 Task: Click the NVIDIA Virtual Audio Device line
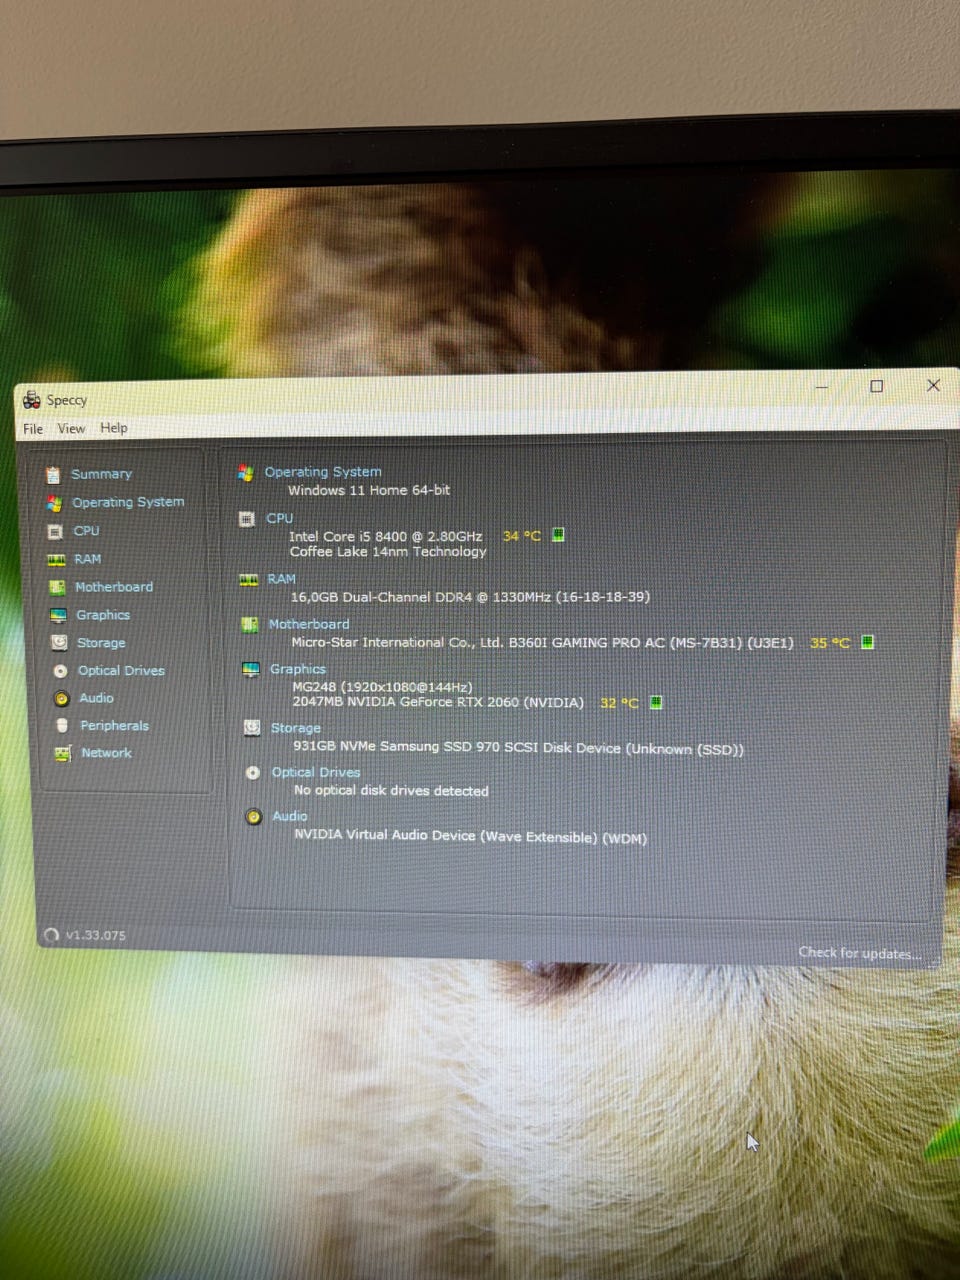(470, 836)
